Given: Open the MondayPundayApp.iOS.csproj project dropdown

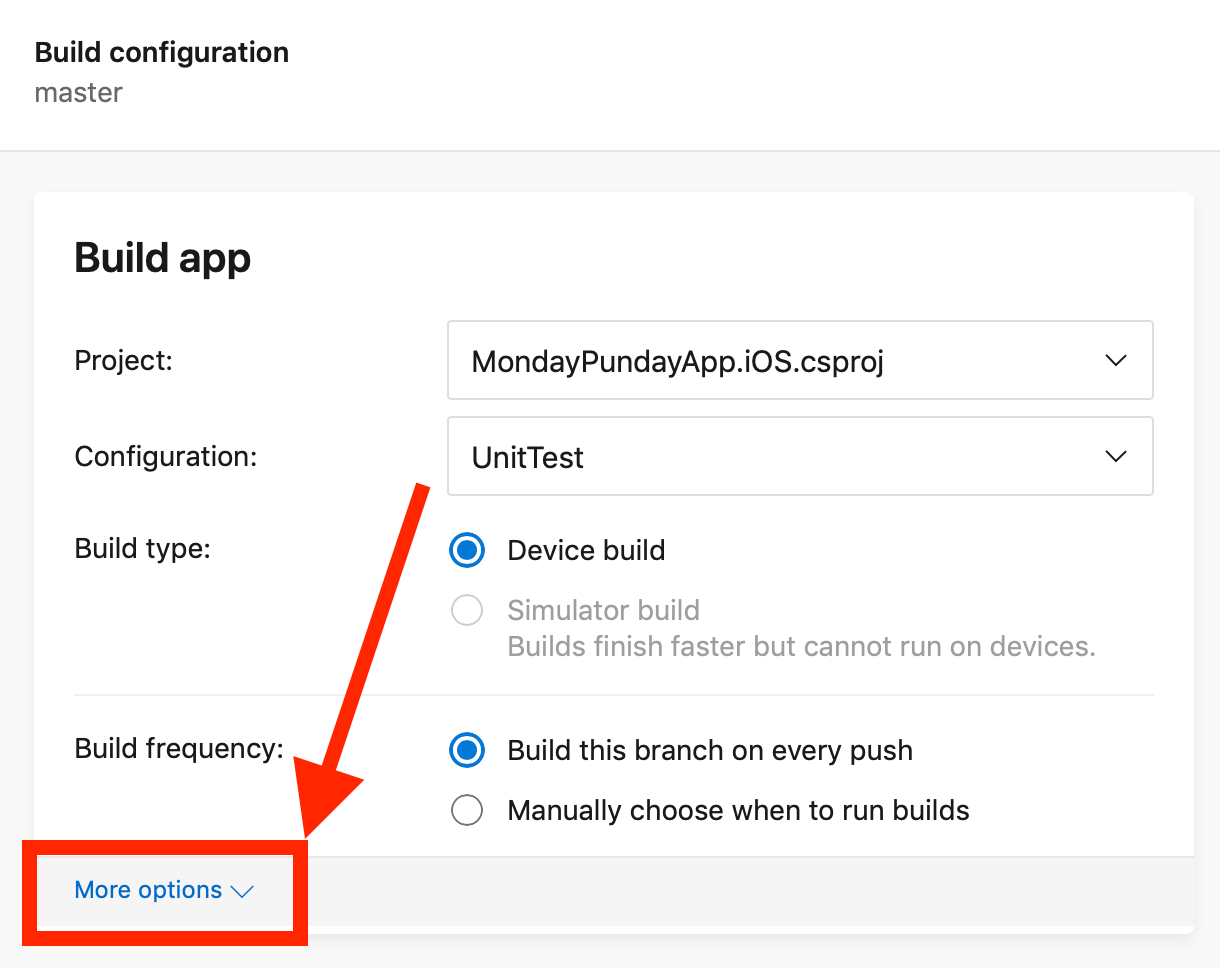Looking at the screenshot, I should 800,360.
